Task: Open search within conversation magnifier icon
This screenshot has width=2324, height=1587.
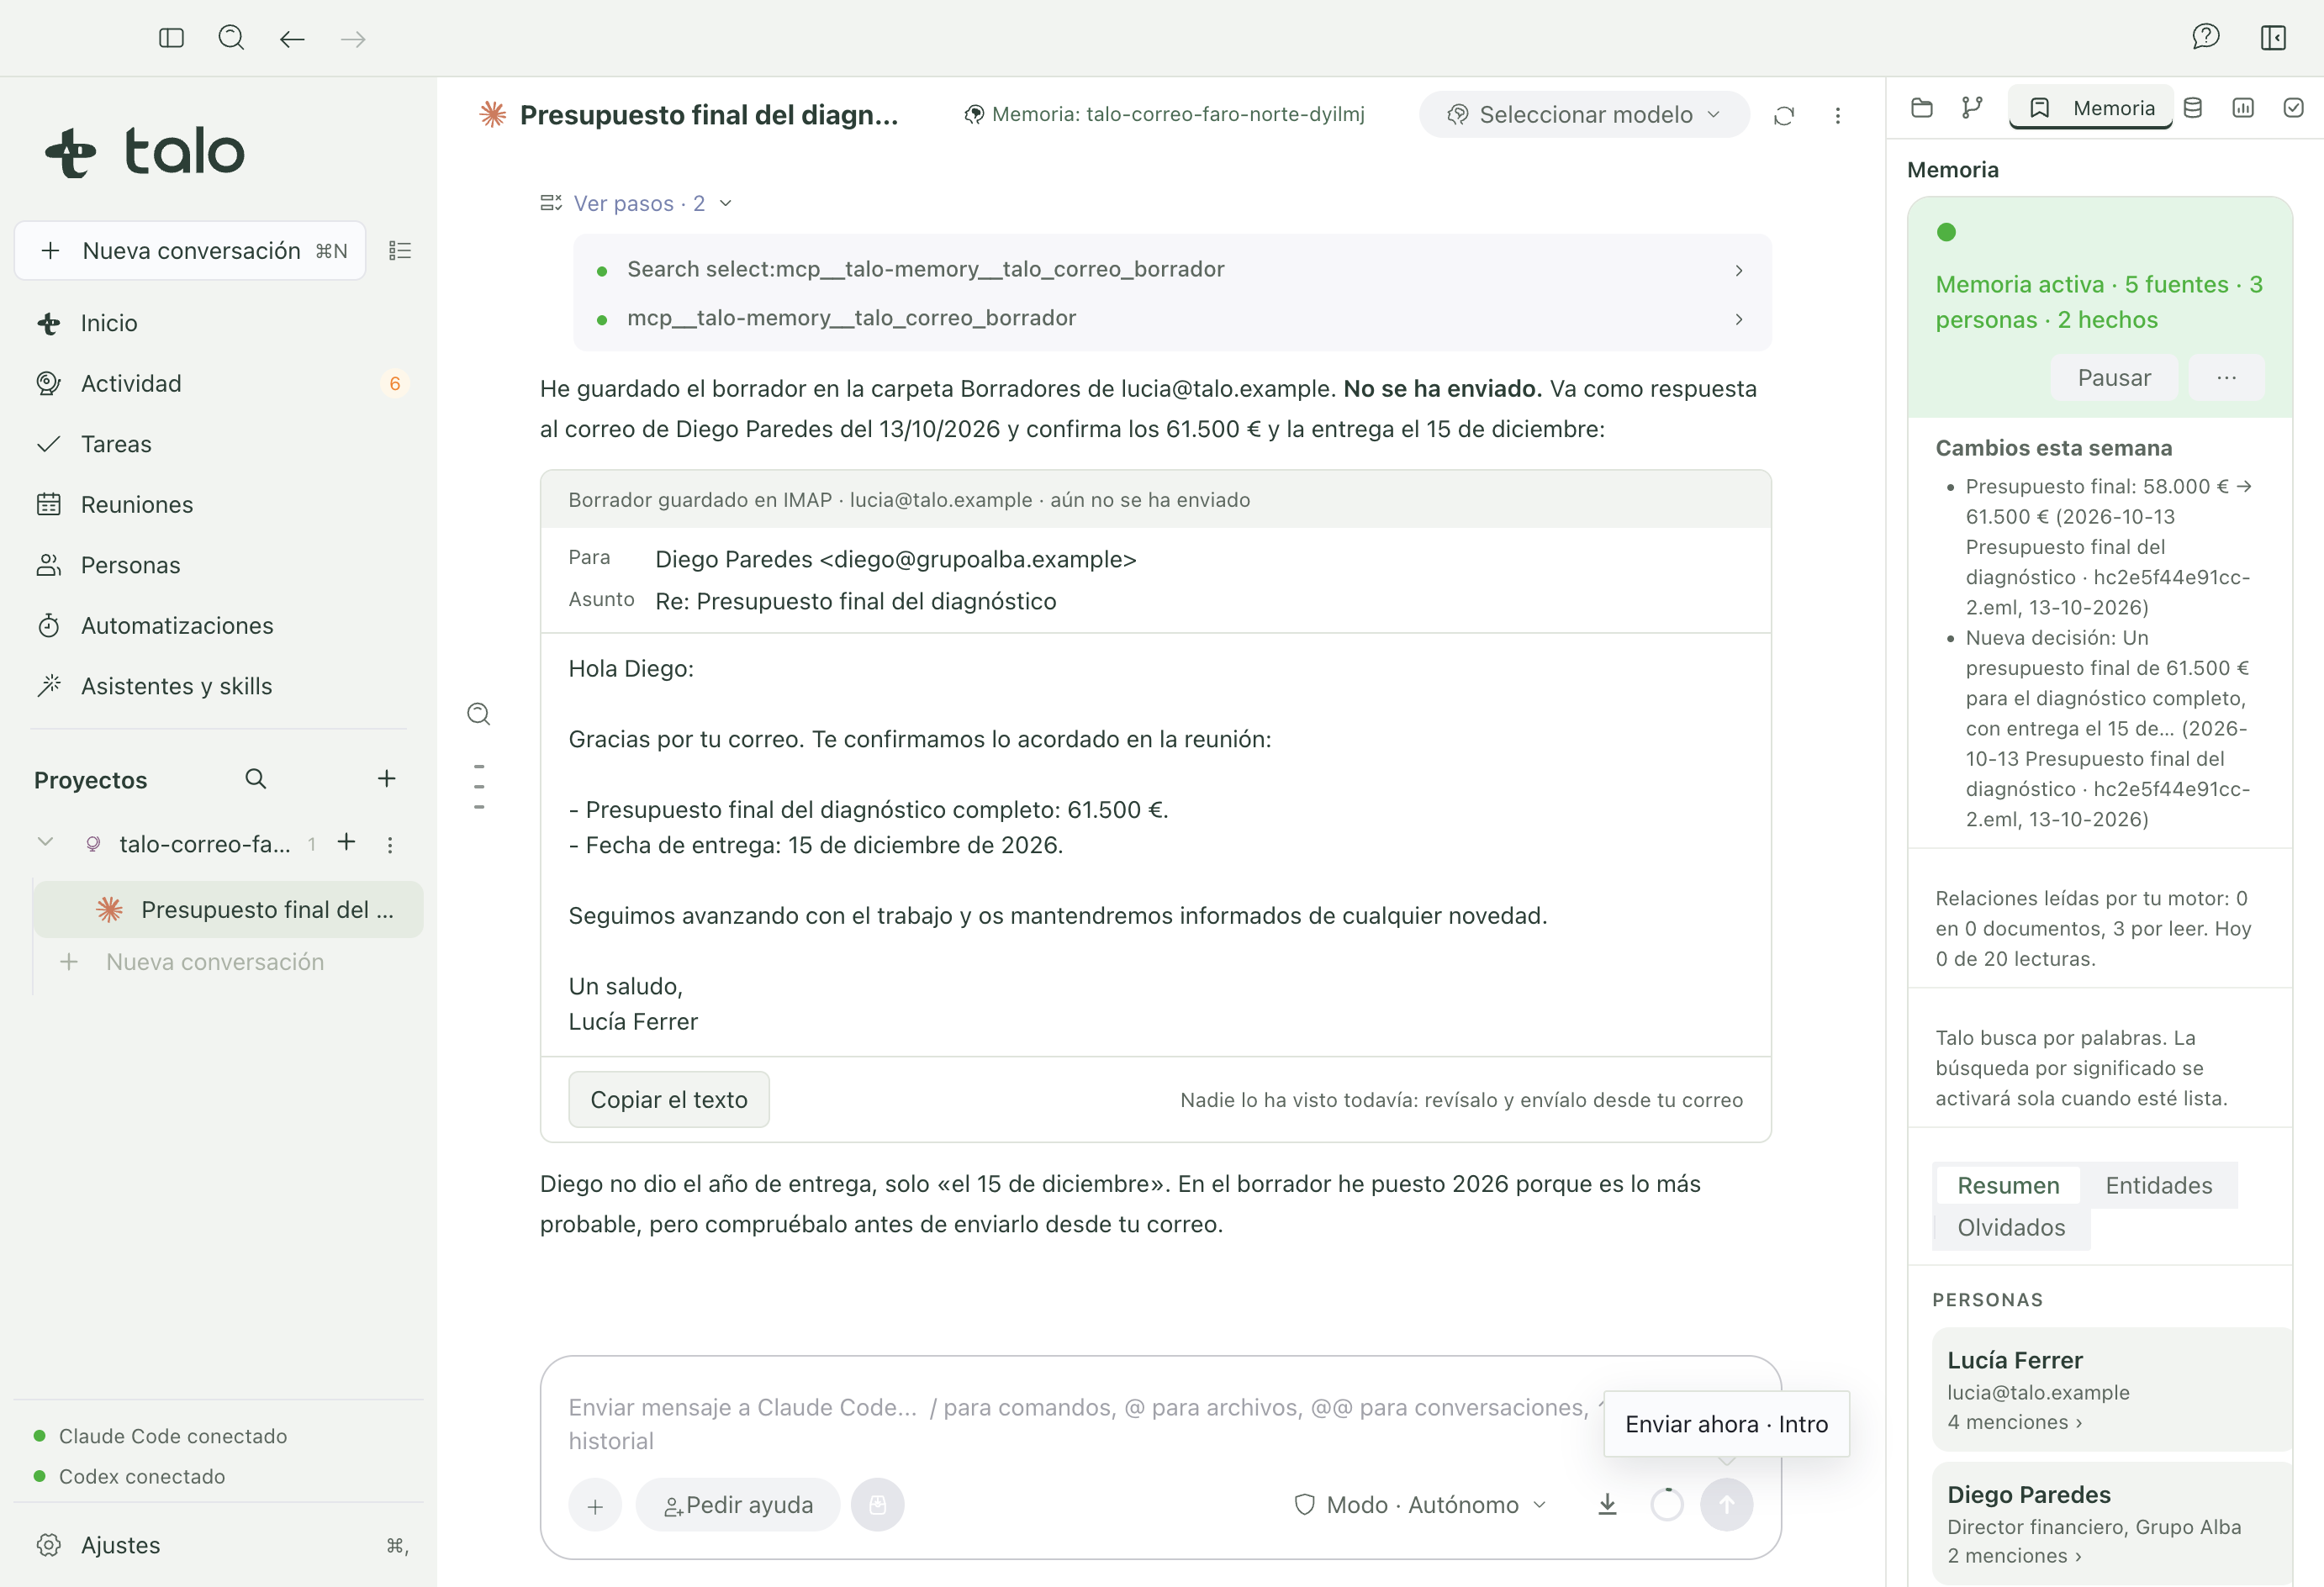Action: (x=479, y=714)
